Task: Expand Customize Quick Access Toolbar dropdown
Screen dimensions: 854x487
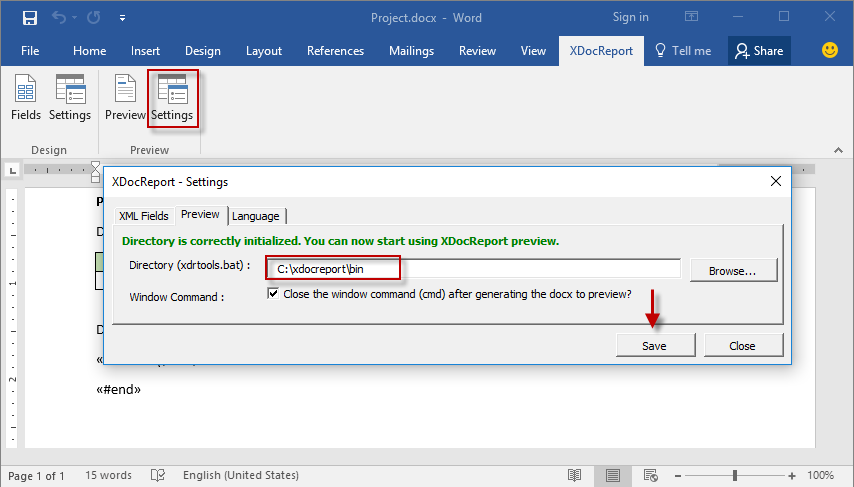Action: pos(122,17)
